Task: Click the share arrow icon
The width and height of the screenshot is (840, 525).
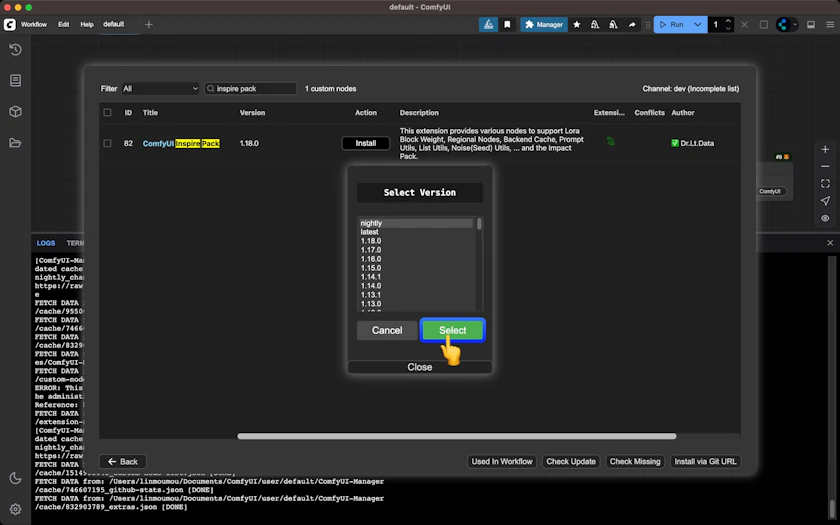Action: pos(632,24)
